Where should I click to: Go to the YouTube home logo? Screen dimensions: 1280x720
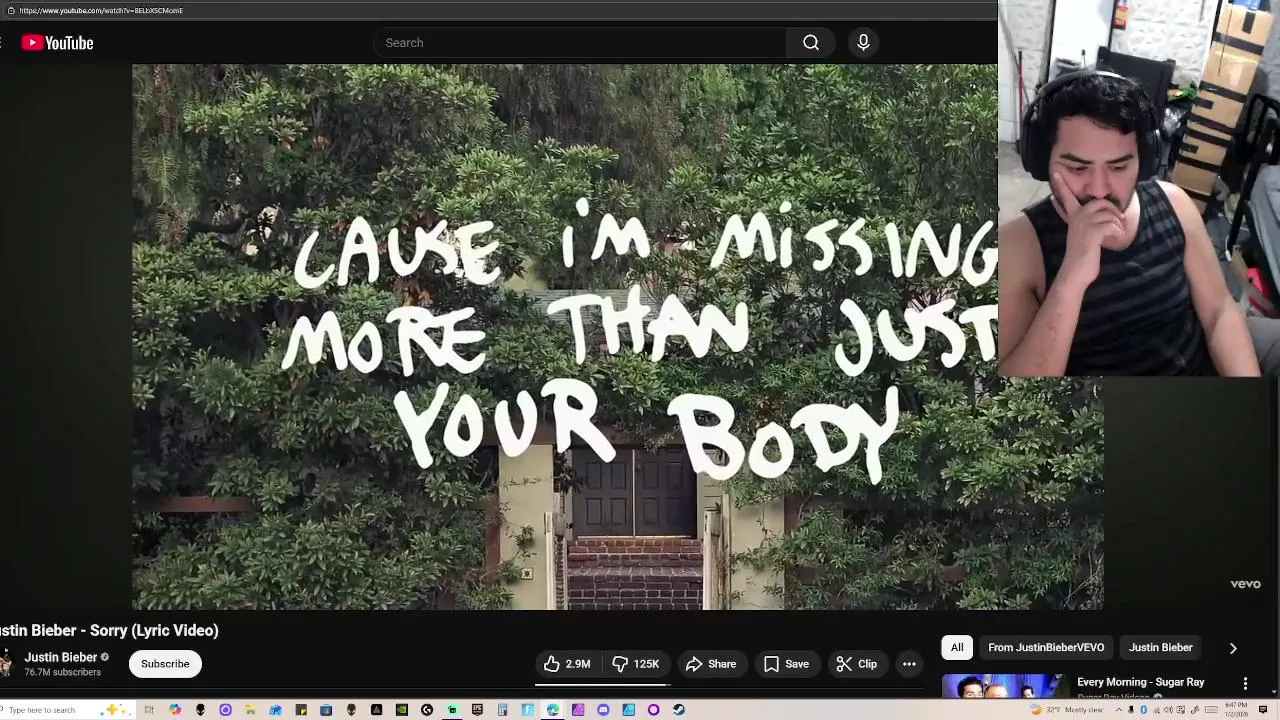click(57, 43)
